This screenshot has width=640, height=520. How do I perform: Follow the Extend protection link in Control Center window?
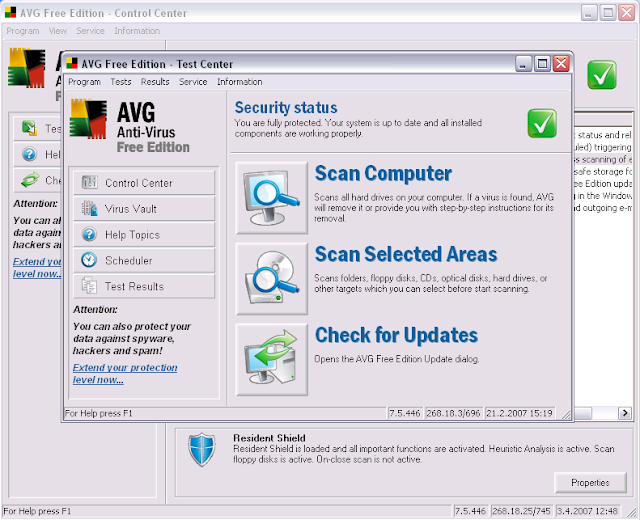37,267
